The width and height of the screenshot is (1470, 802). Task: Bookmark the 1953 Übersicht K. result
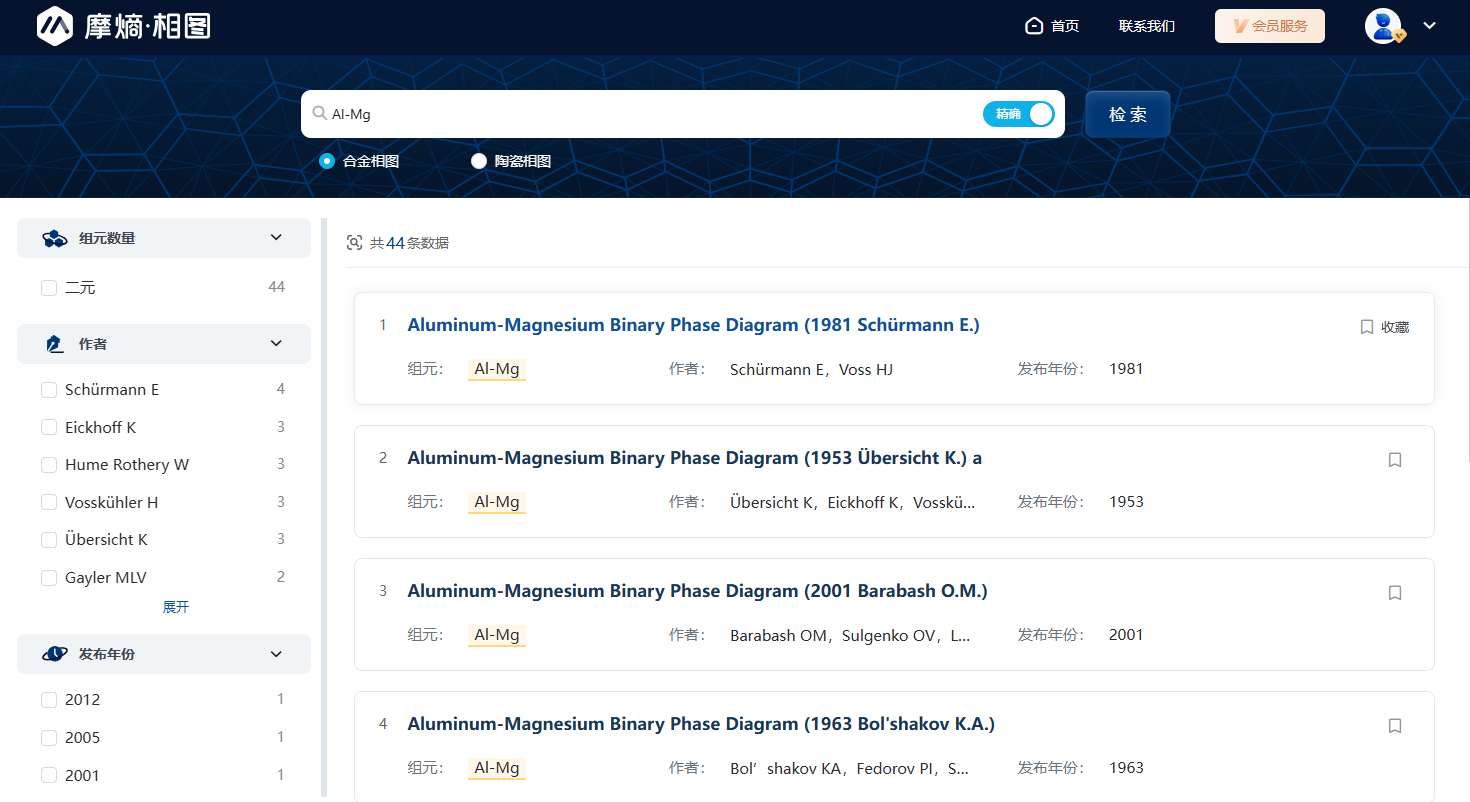tap(1395, 460)
